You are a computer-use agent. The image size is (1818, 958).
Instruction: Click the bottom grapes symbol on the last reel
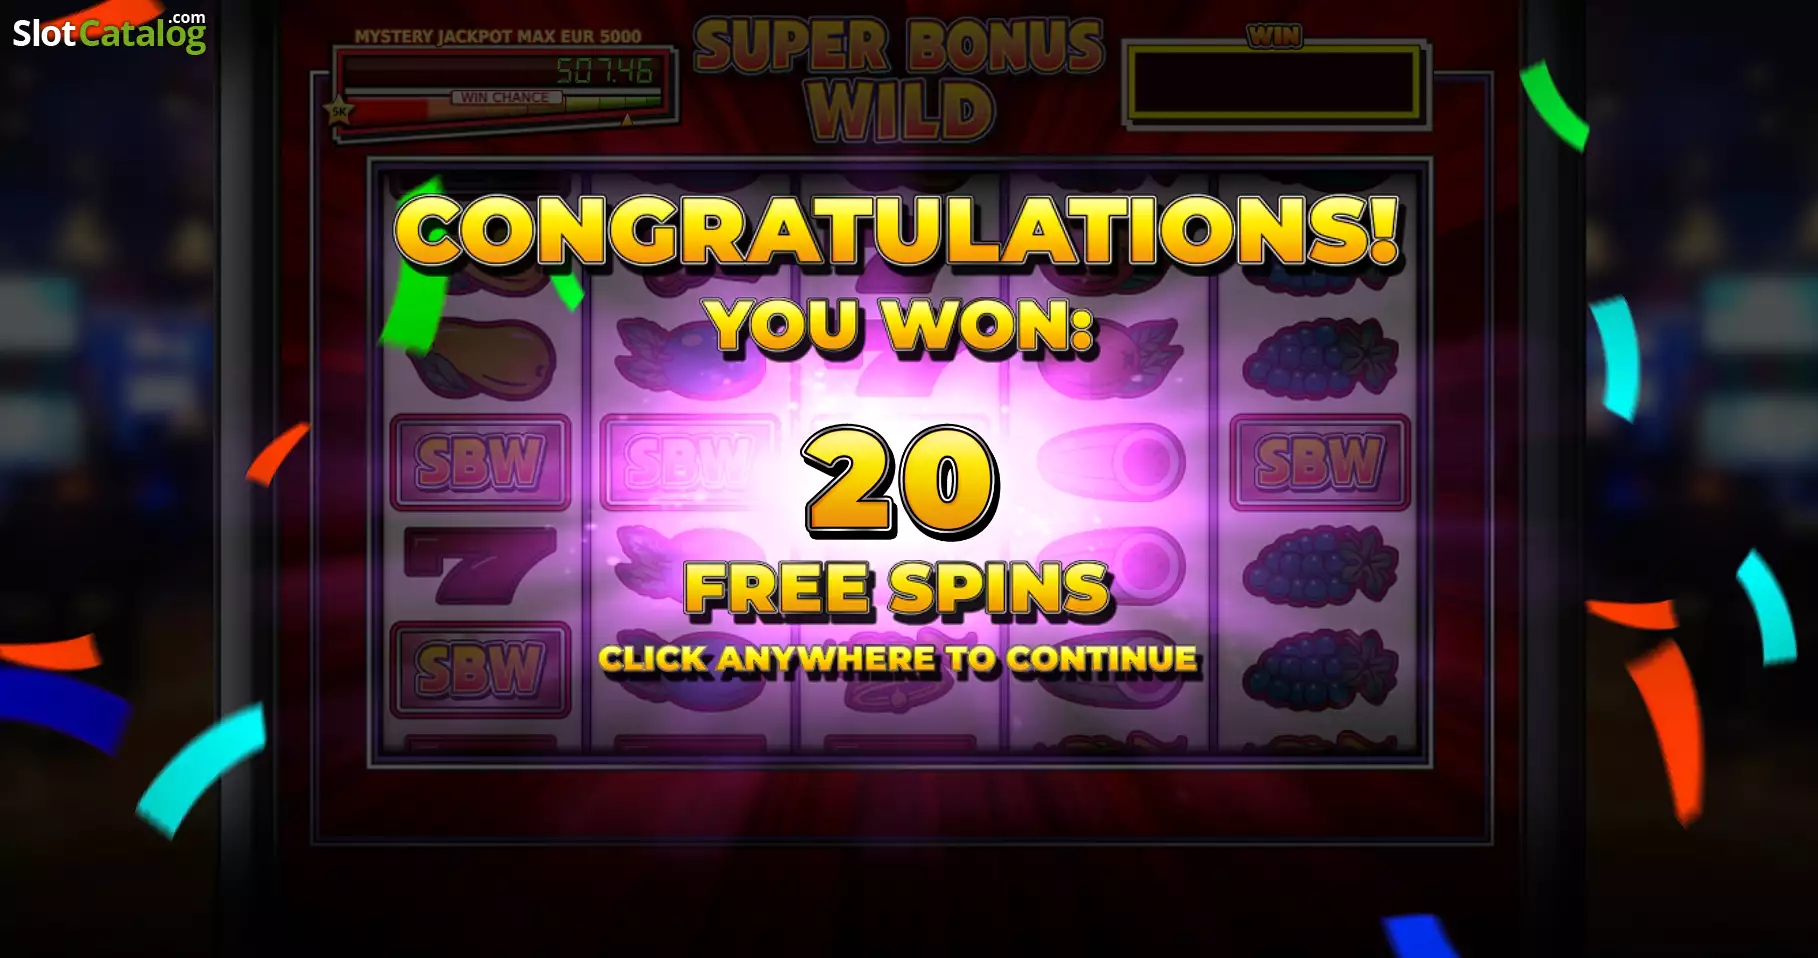1319,669
